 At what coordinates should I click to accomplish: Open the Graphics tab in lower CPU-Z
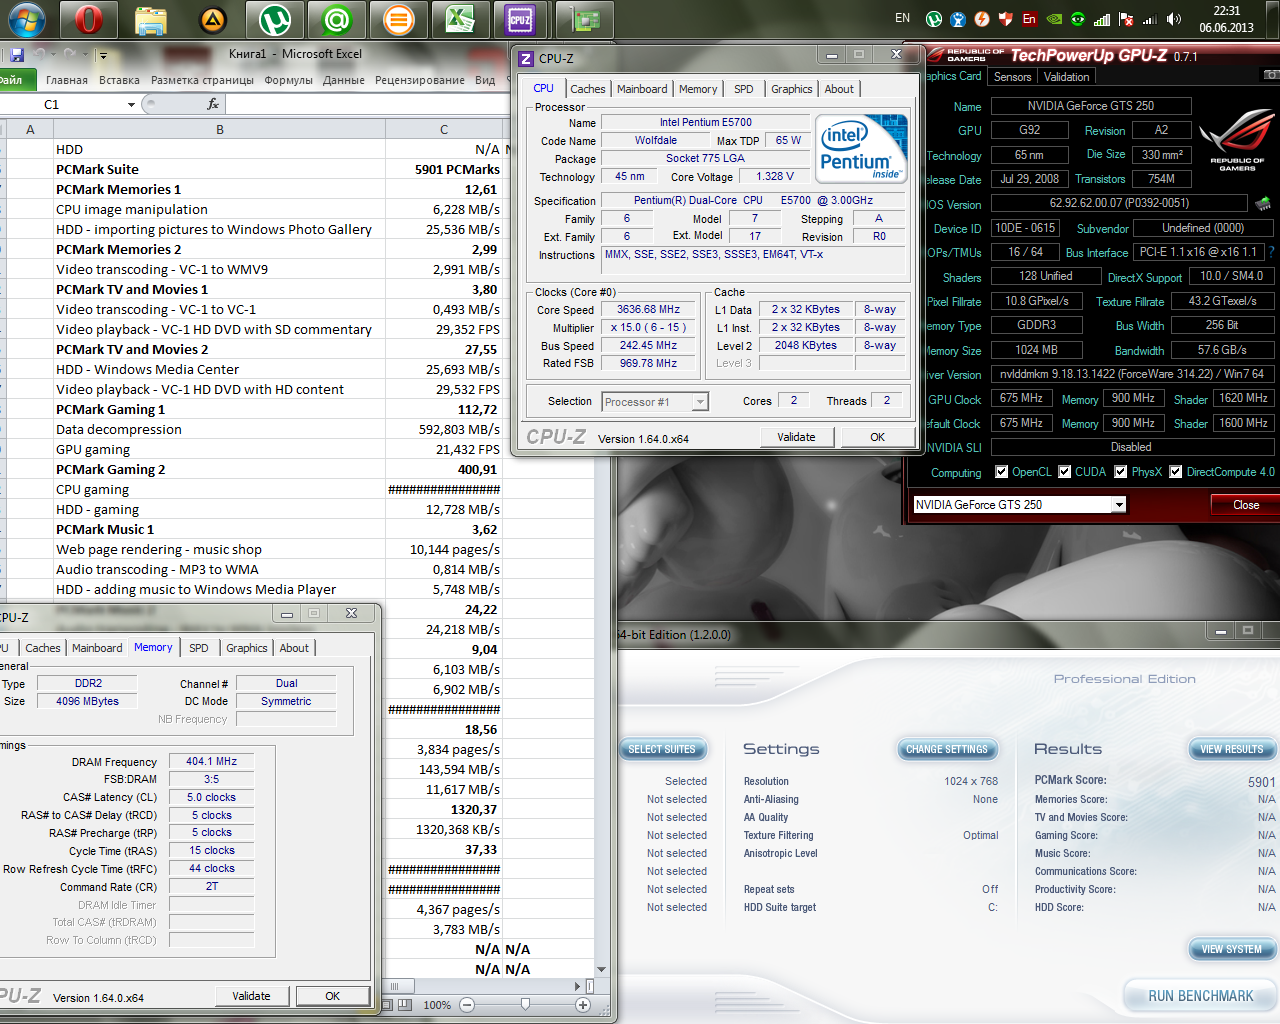tap(247, 648)
